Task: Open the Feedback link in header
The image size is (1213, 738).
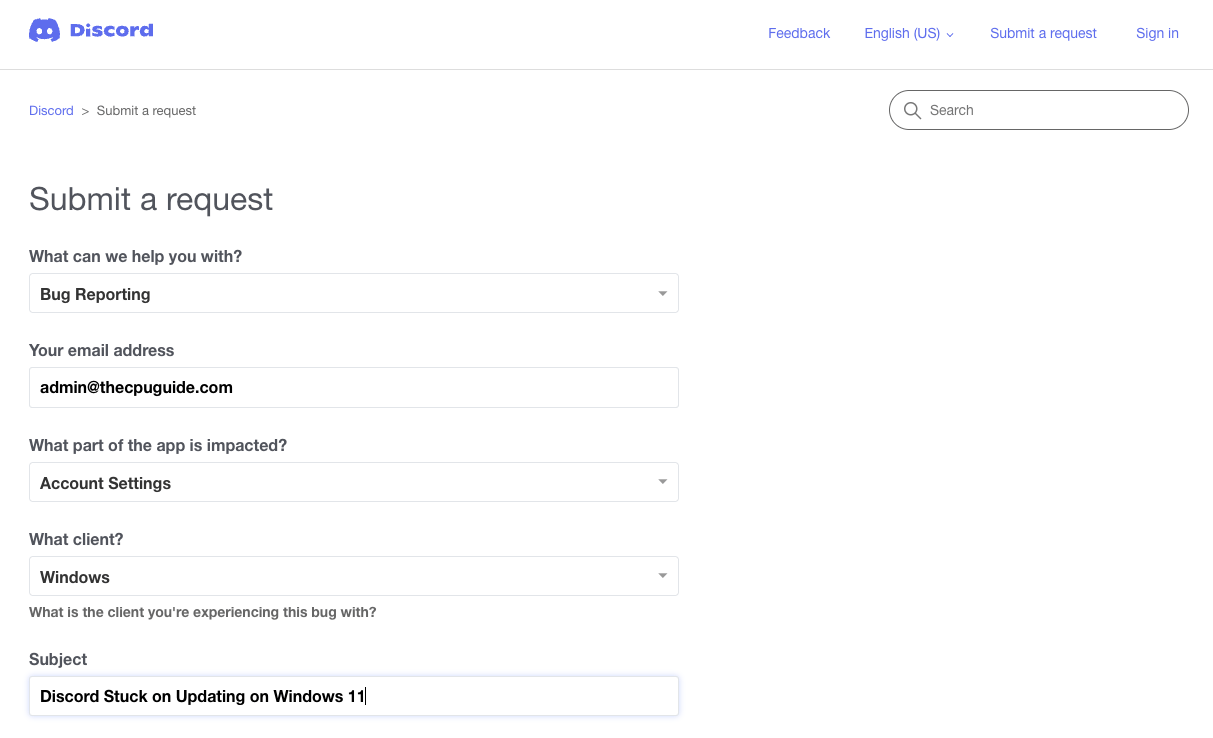Action: point(798,33)
